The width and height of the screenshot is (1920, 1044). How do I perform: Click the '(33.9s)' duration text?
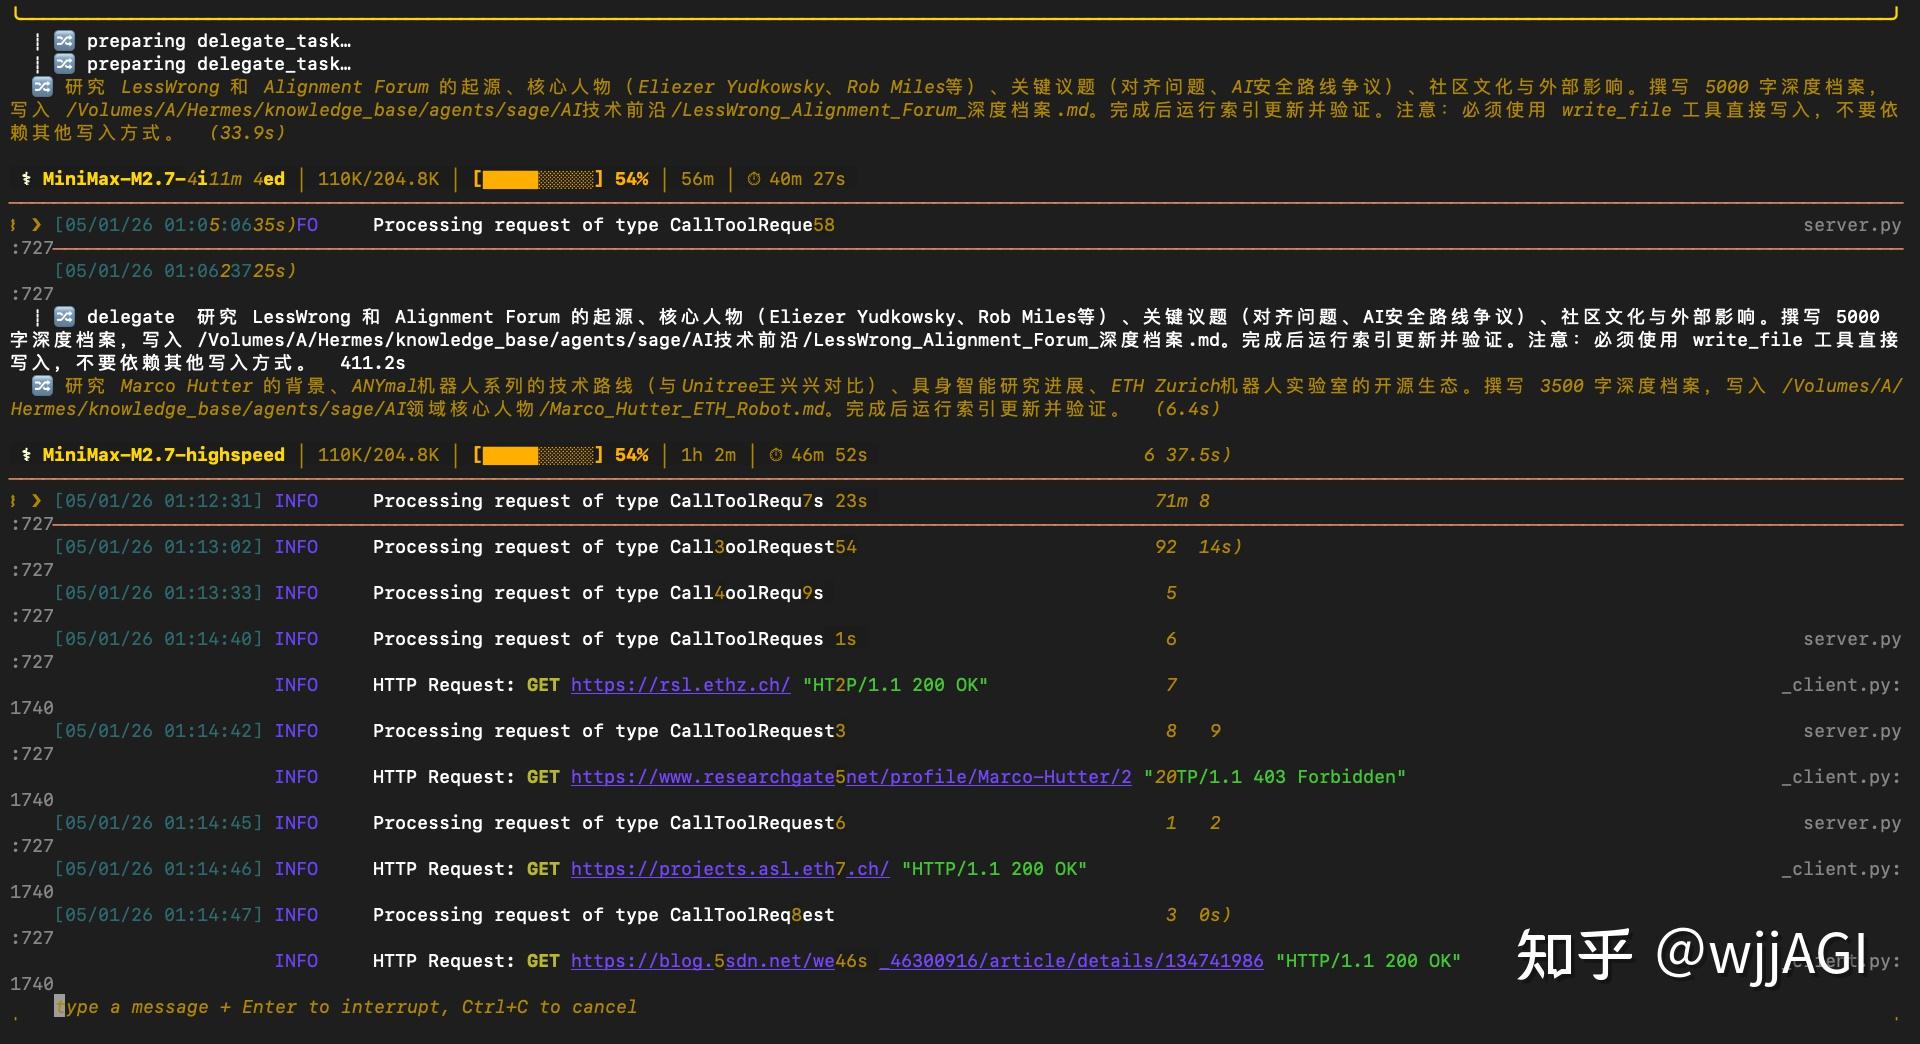click(x=246, y=133)
